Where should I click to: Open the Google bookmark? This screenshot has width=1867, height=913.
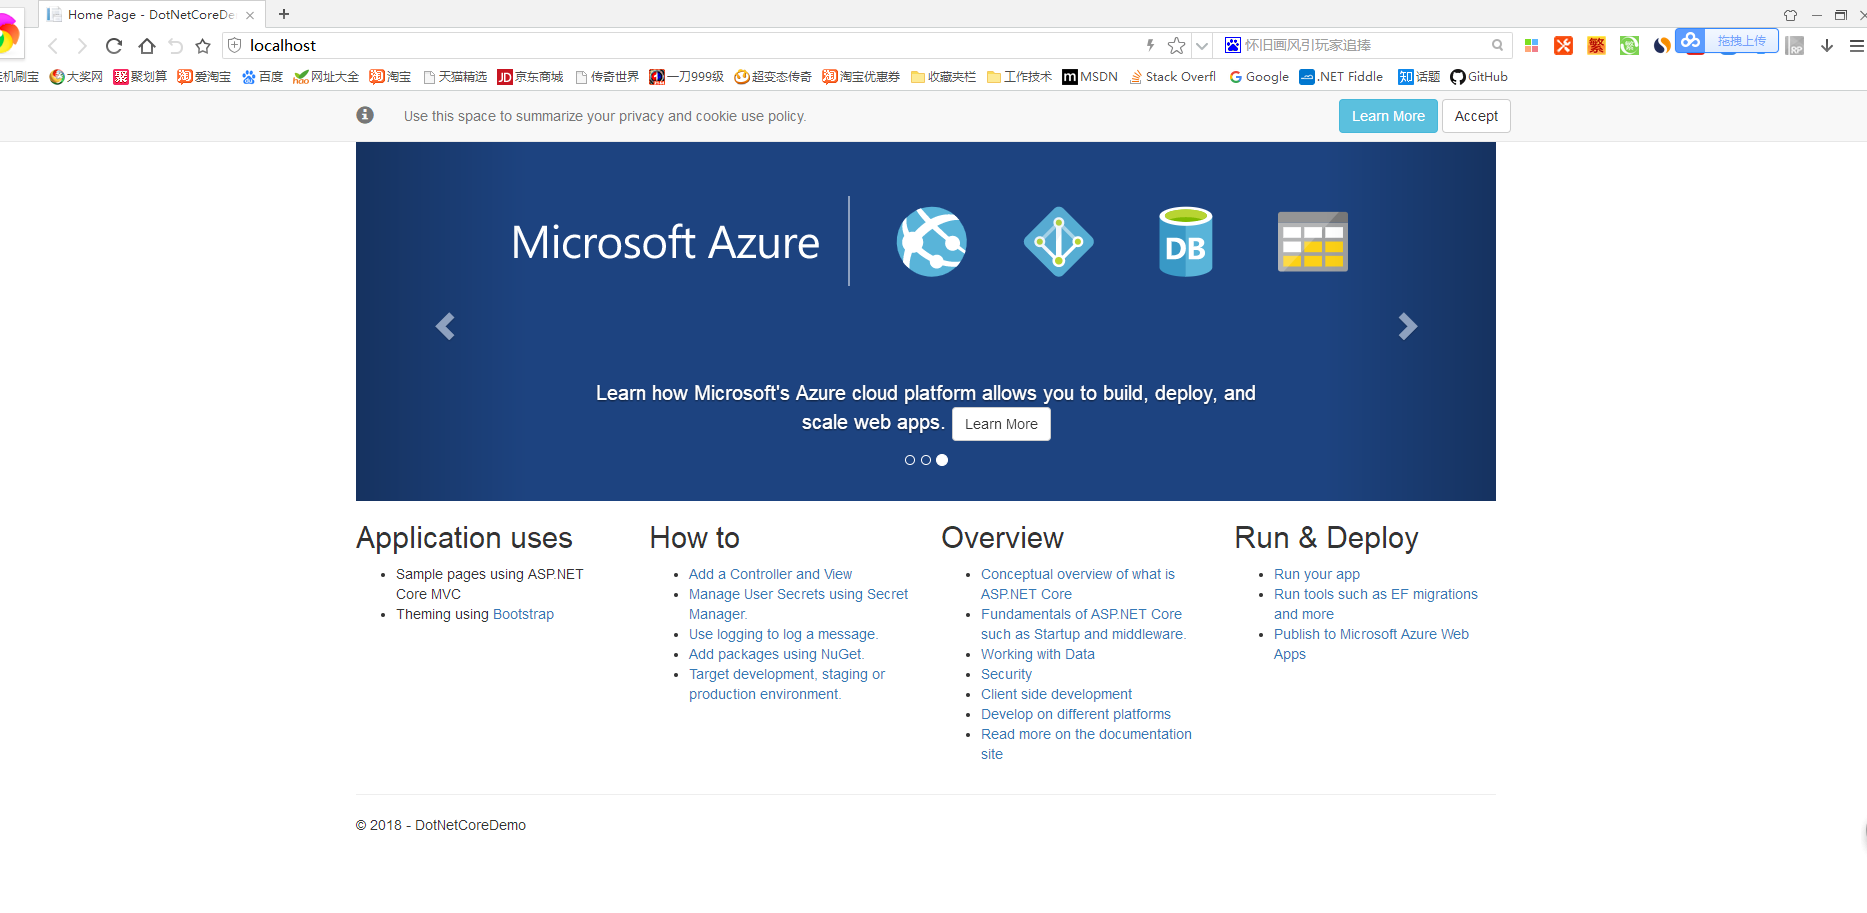tap(1259, 77)
